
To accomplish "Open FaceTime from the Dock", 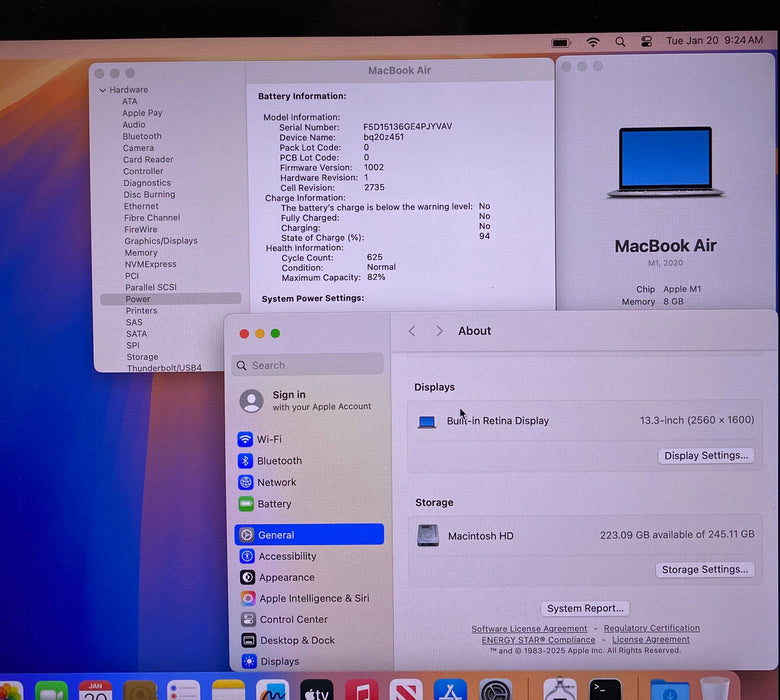I will coord(52,691).
